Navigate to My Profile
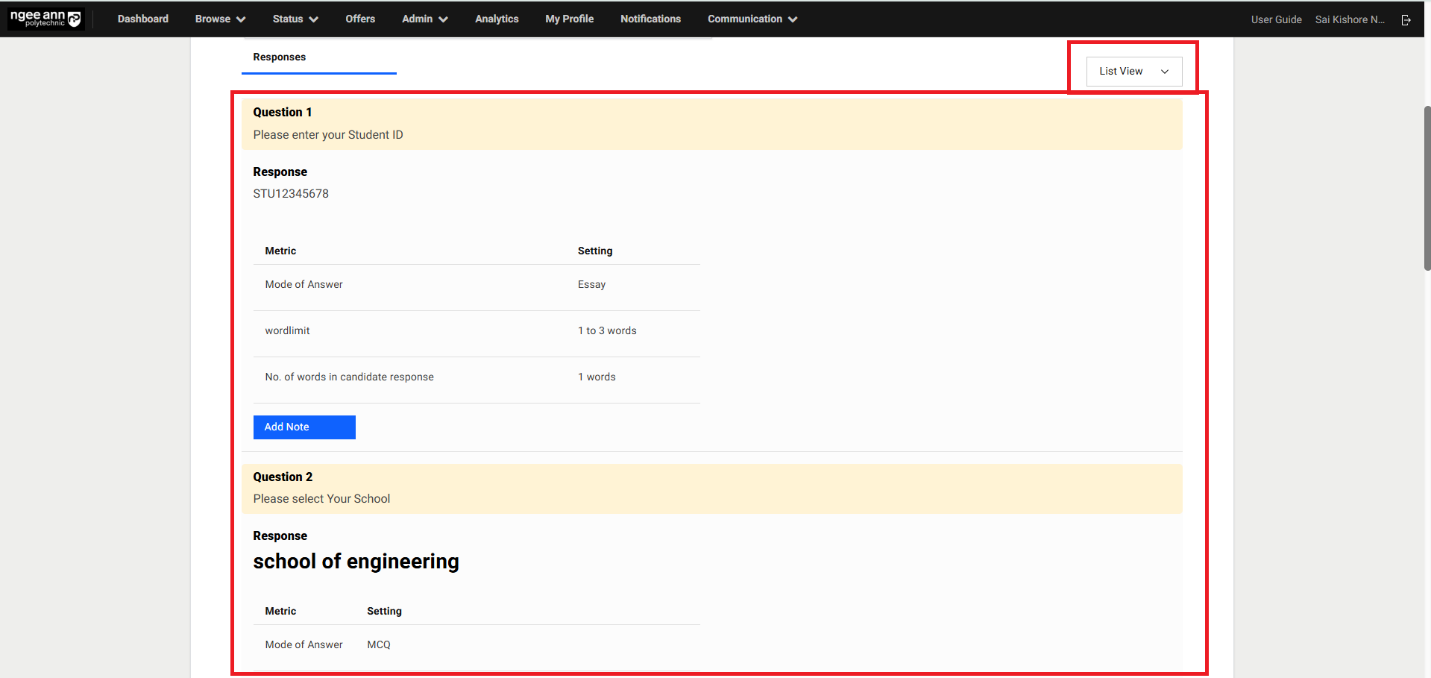Viewport: 1431px width, 678px height. coord(569,19)
